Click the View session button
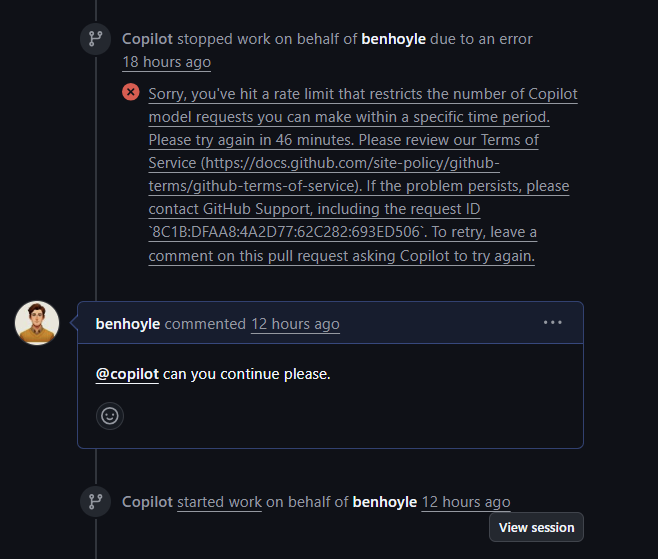 536,527
